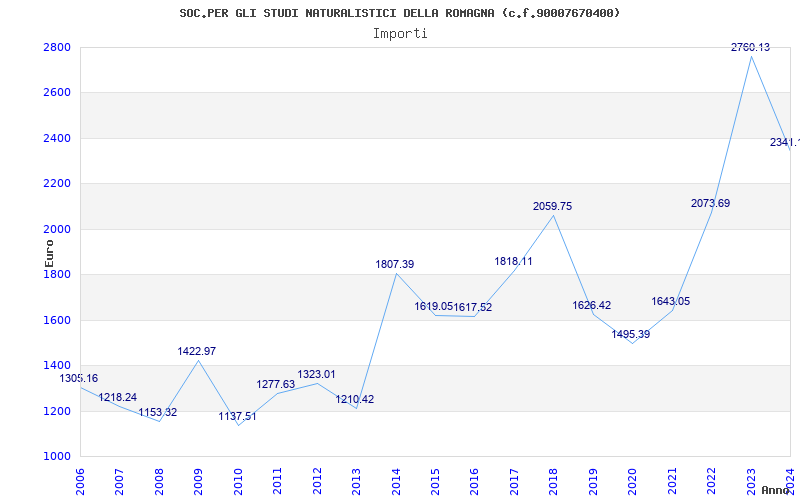Select the peak value label 2760.13
The image size is (800, 500).
(x=750, y=47)
